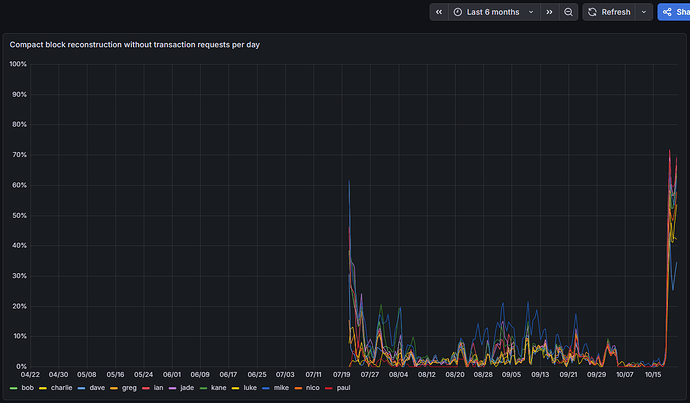This screenshot has width=690, height=403.
Task: Click the refresh circular arrows icon
Action: (x=592, y=12)
